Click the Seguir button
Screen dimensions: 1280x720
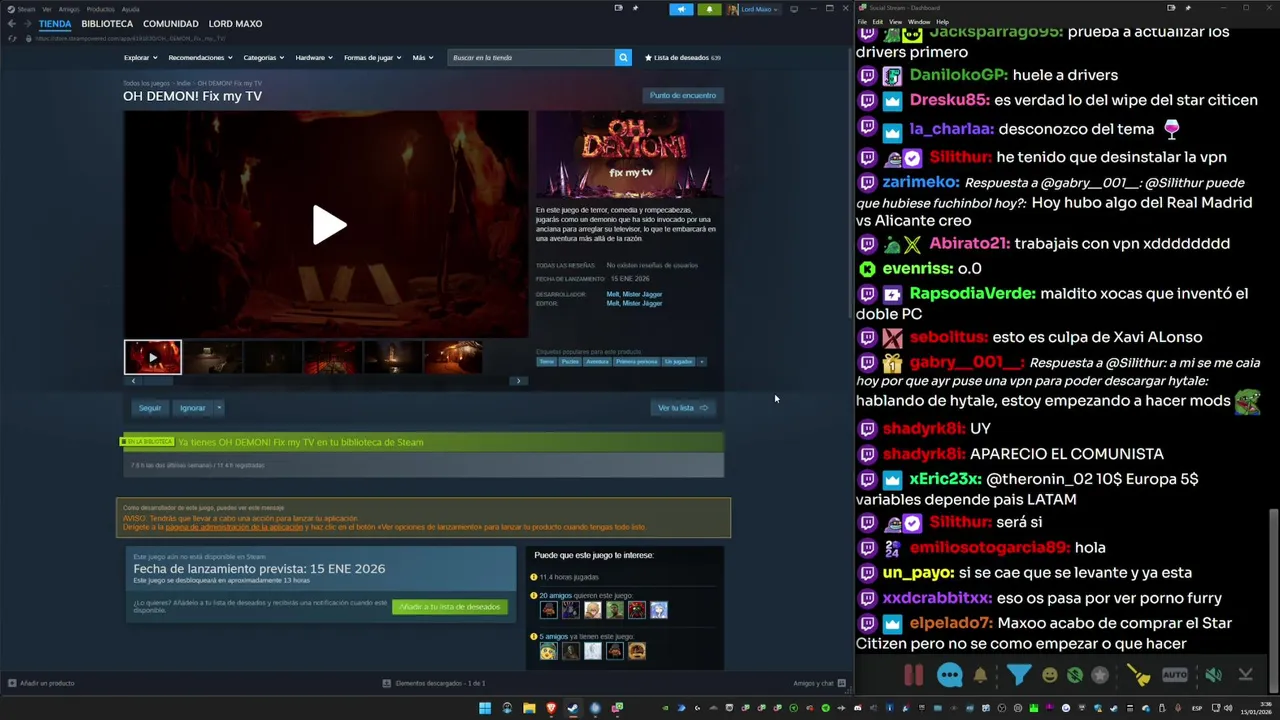150,408
